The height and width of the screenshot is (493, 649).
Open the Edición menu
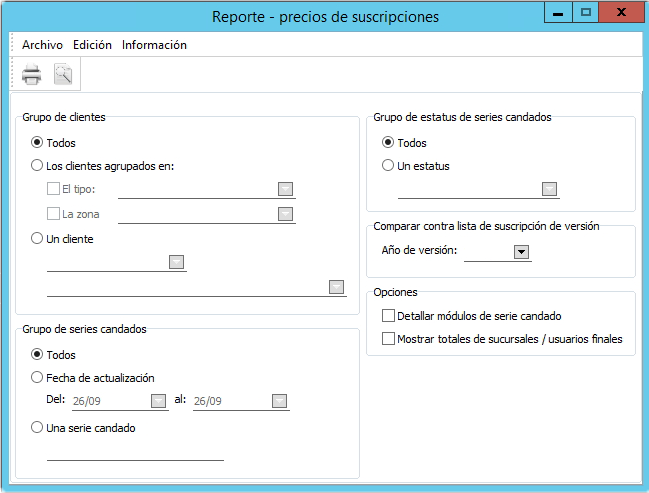pos(92,45)
